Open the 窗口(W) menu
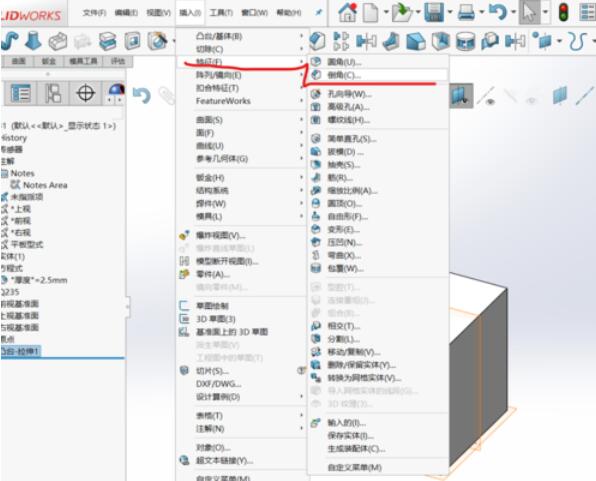 tap(254, 13)
